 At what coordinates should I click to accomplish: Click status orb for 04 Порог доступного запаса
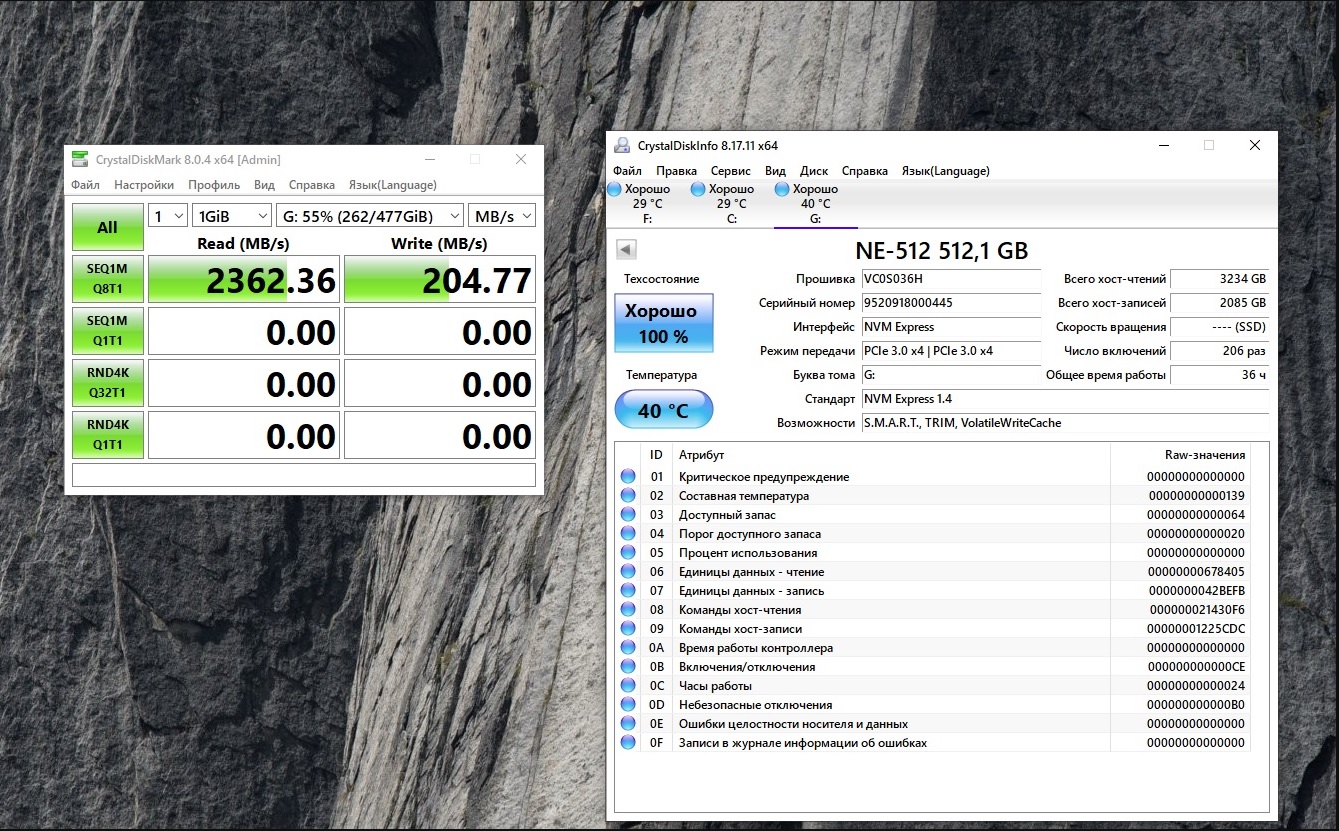click(628, 534)
